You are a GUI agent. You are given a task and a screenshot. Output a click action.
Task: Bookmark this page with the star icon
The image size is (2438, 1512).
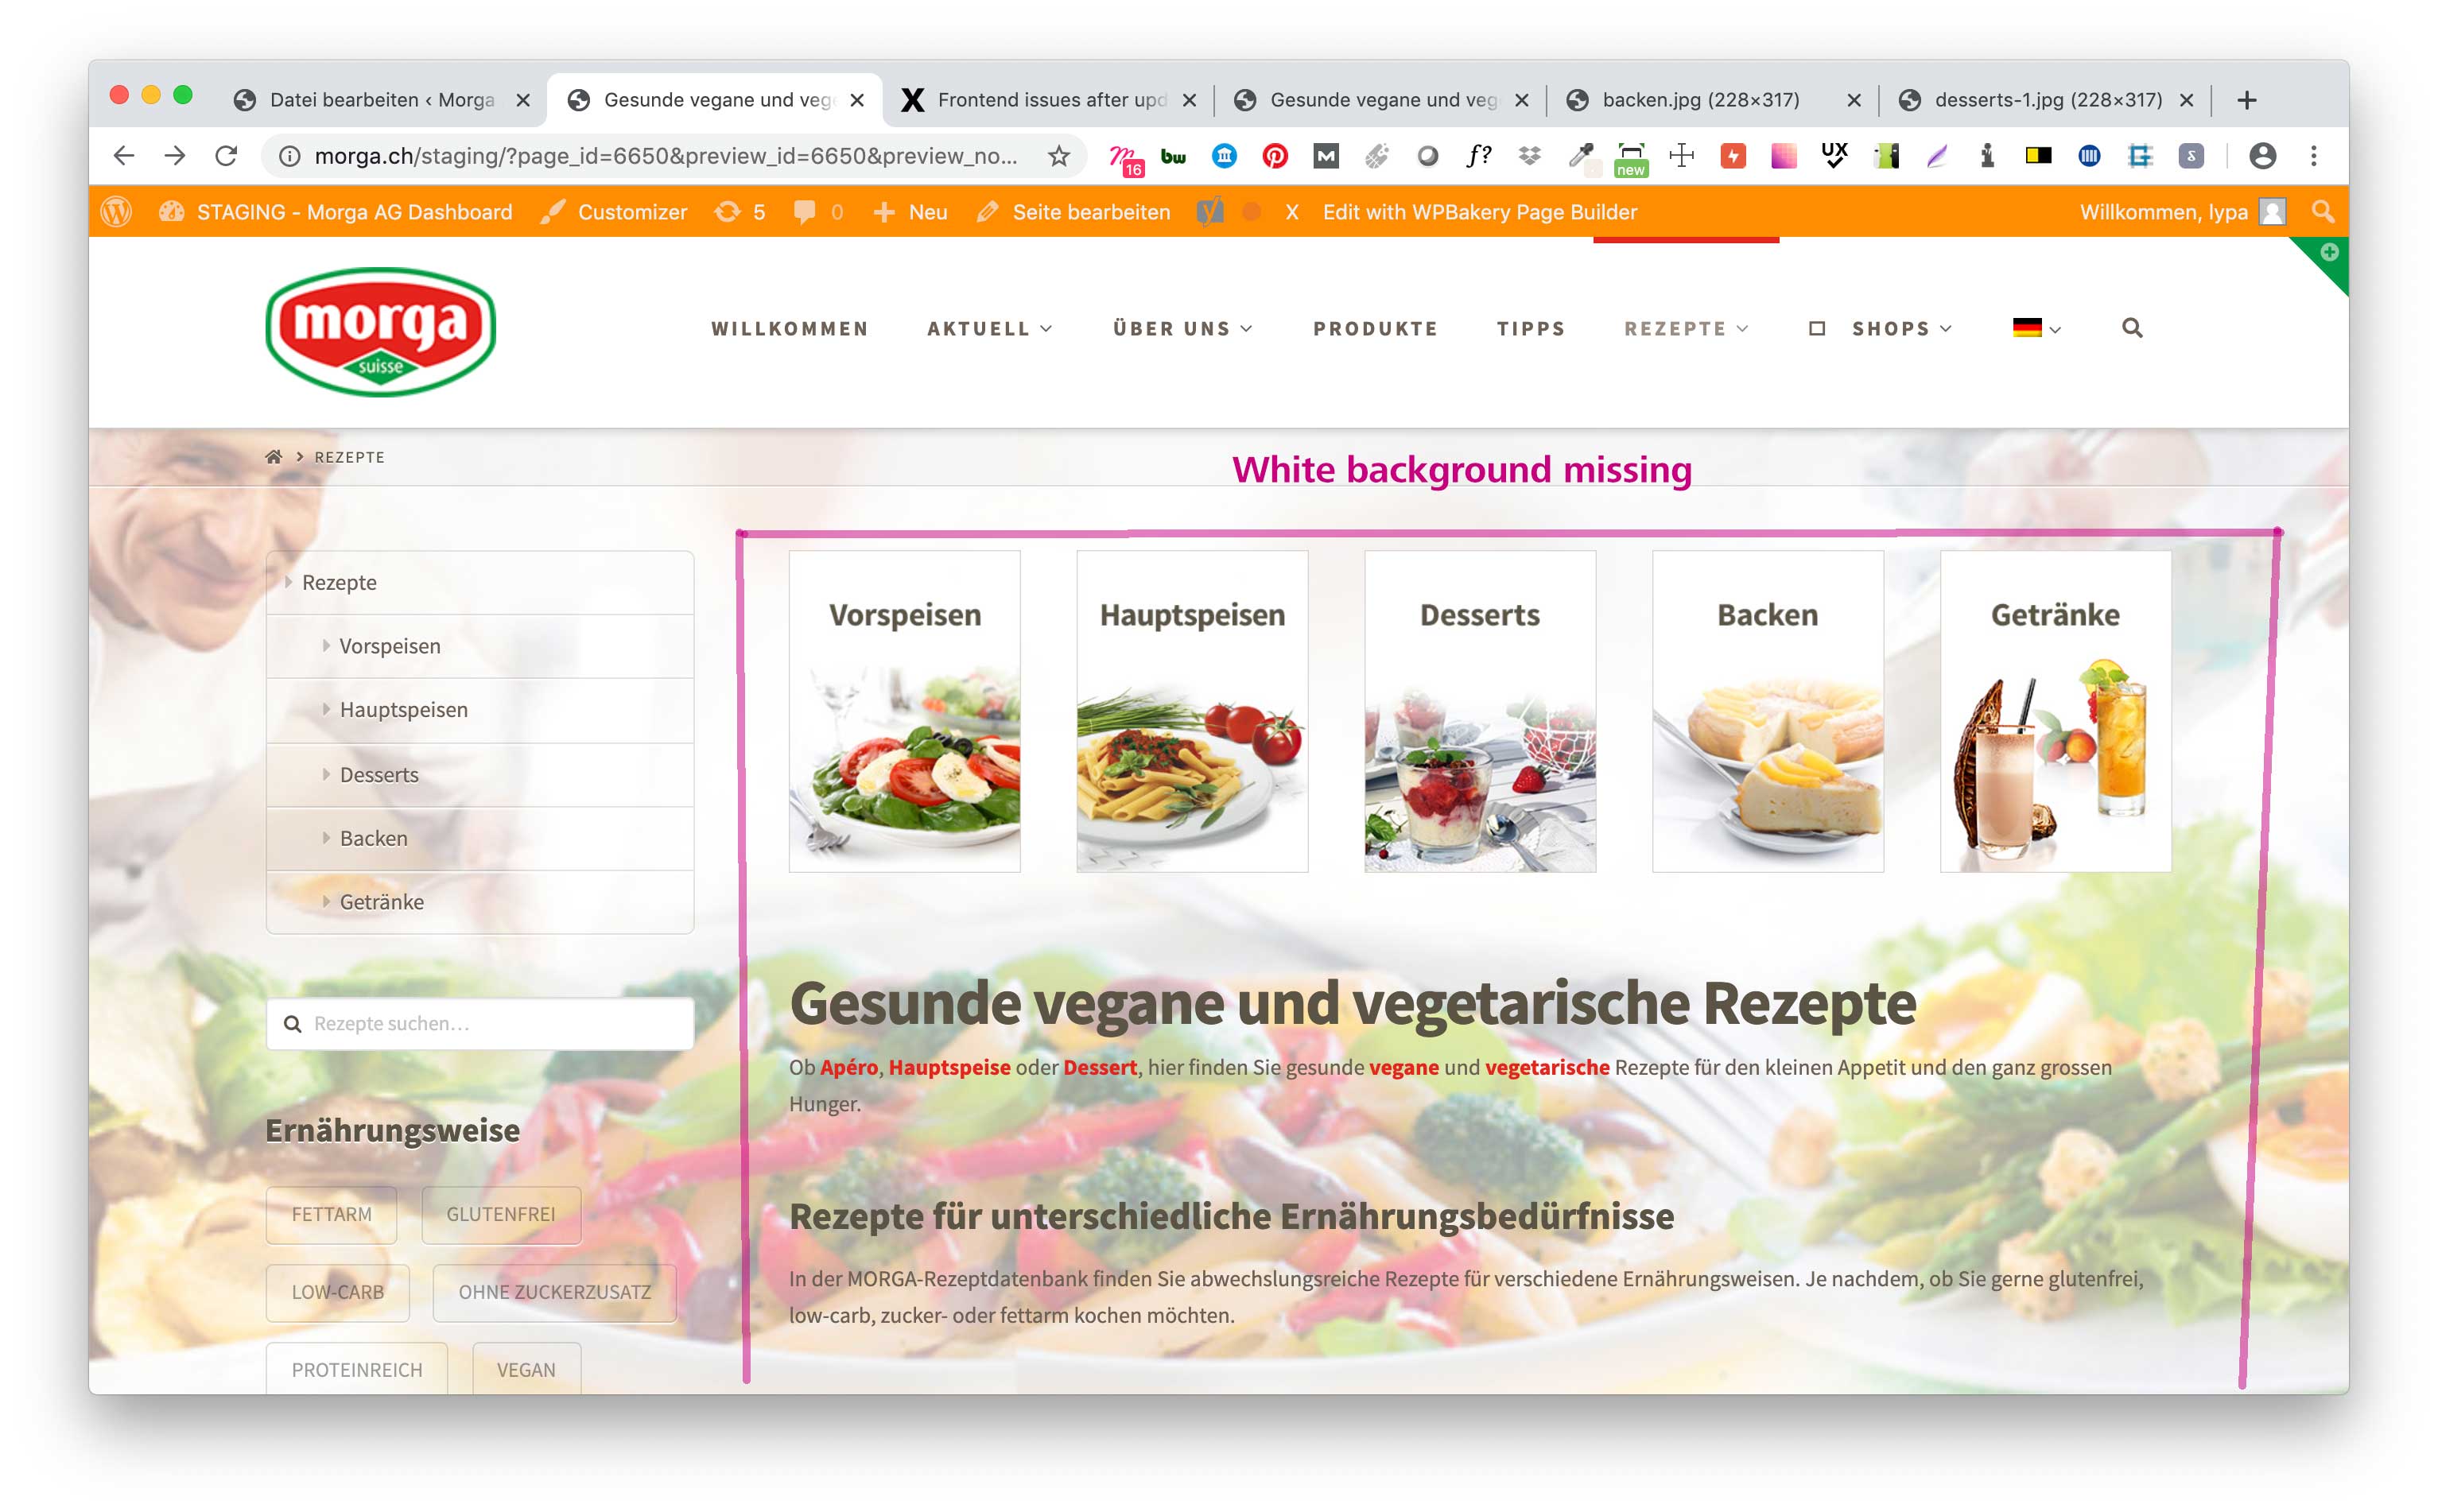pyautogui.click(x=1059, y=156)
